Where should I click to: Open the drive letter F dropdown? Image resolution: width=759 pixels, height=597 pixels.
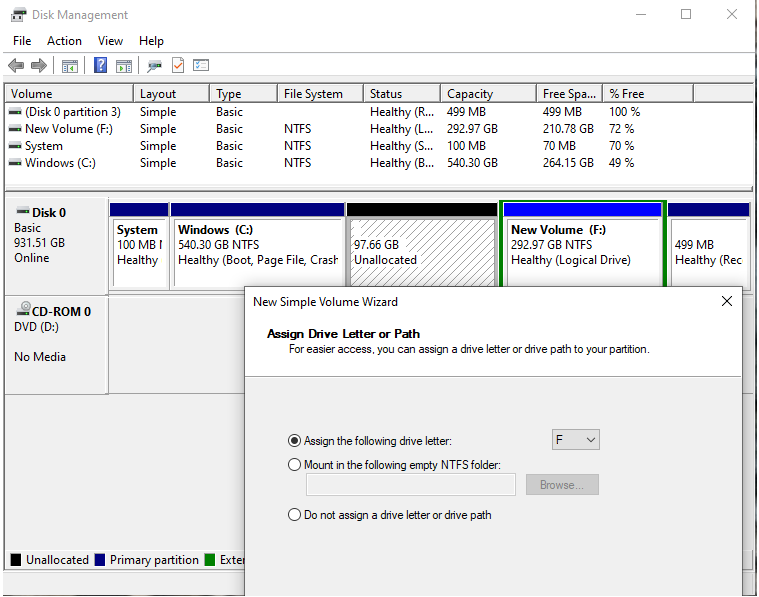[x=576, y=440]
